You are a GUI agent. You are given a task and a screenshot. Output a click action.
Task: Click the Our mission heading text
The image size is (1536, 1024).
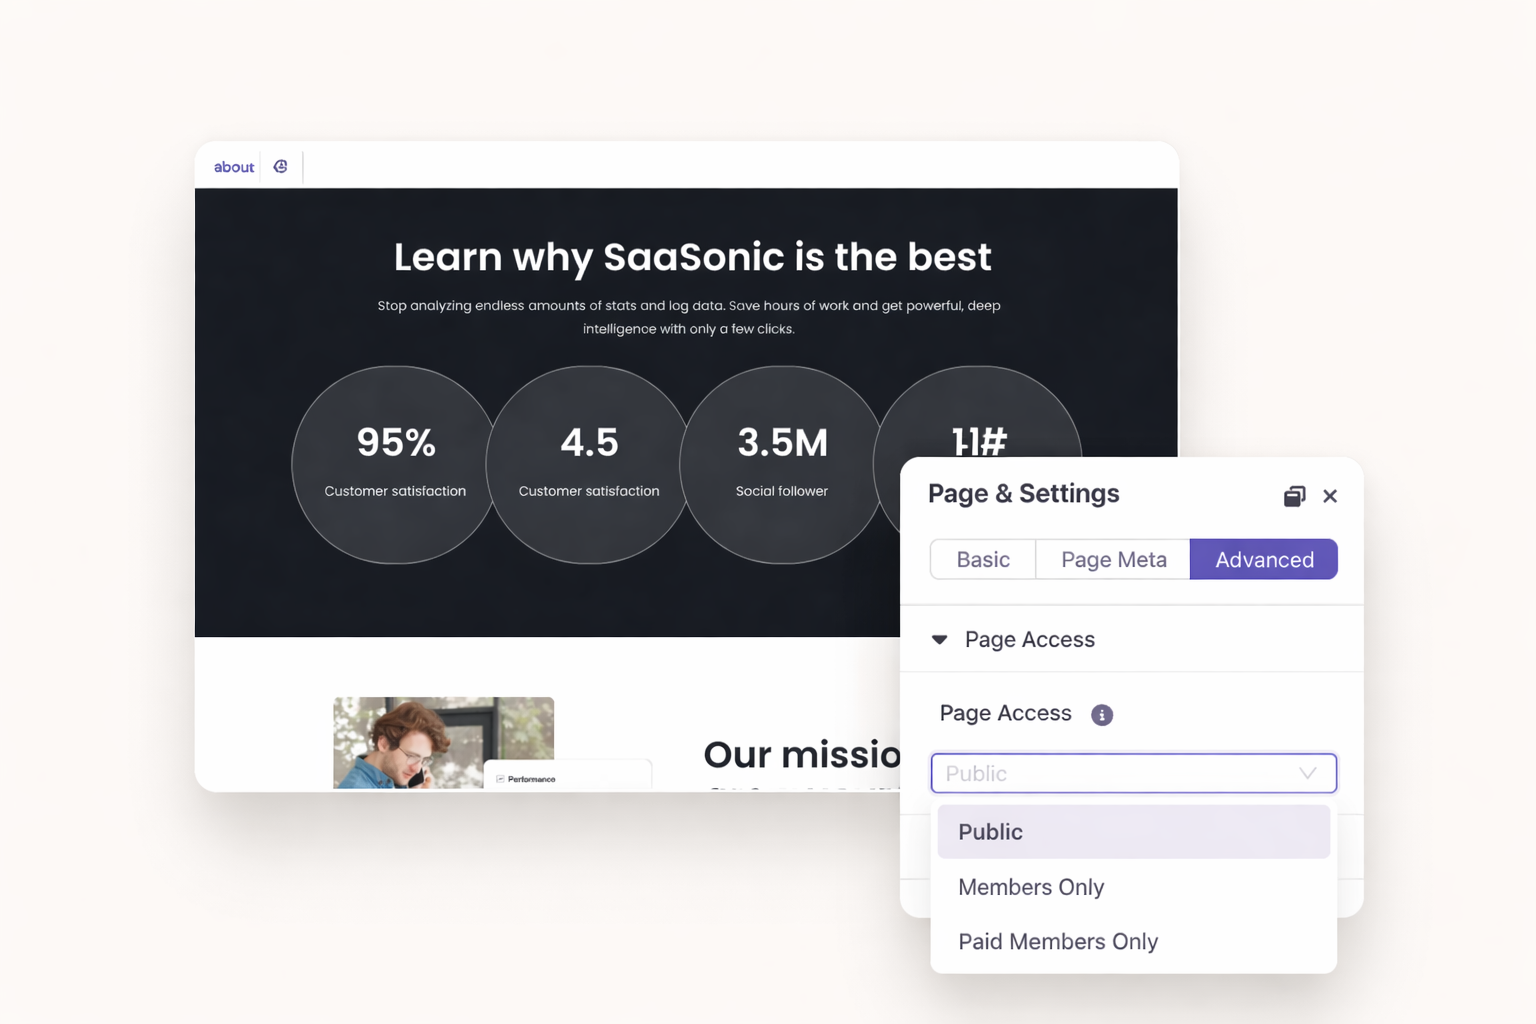pos(801,755)
